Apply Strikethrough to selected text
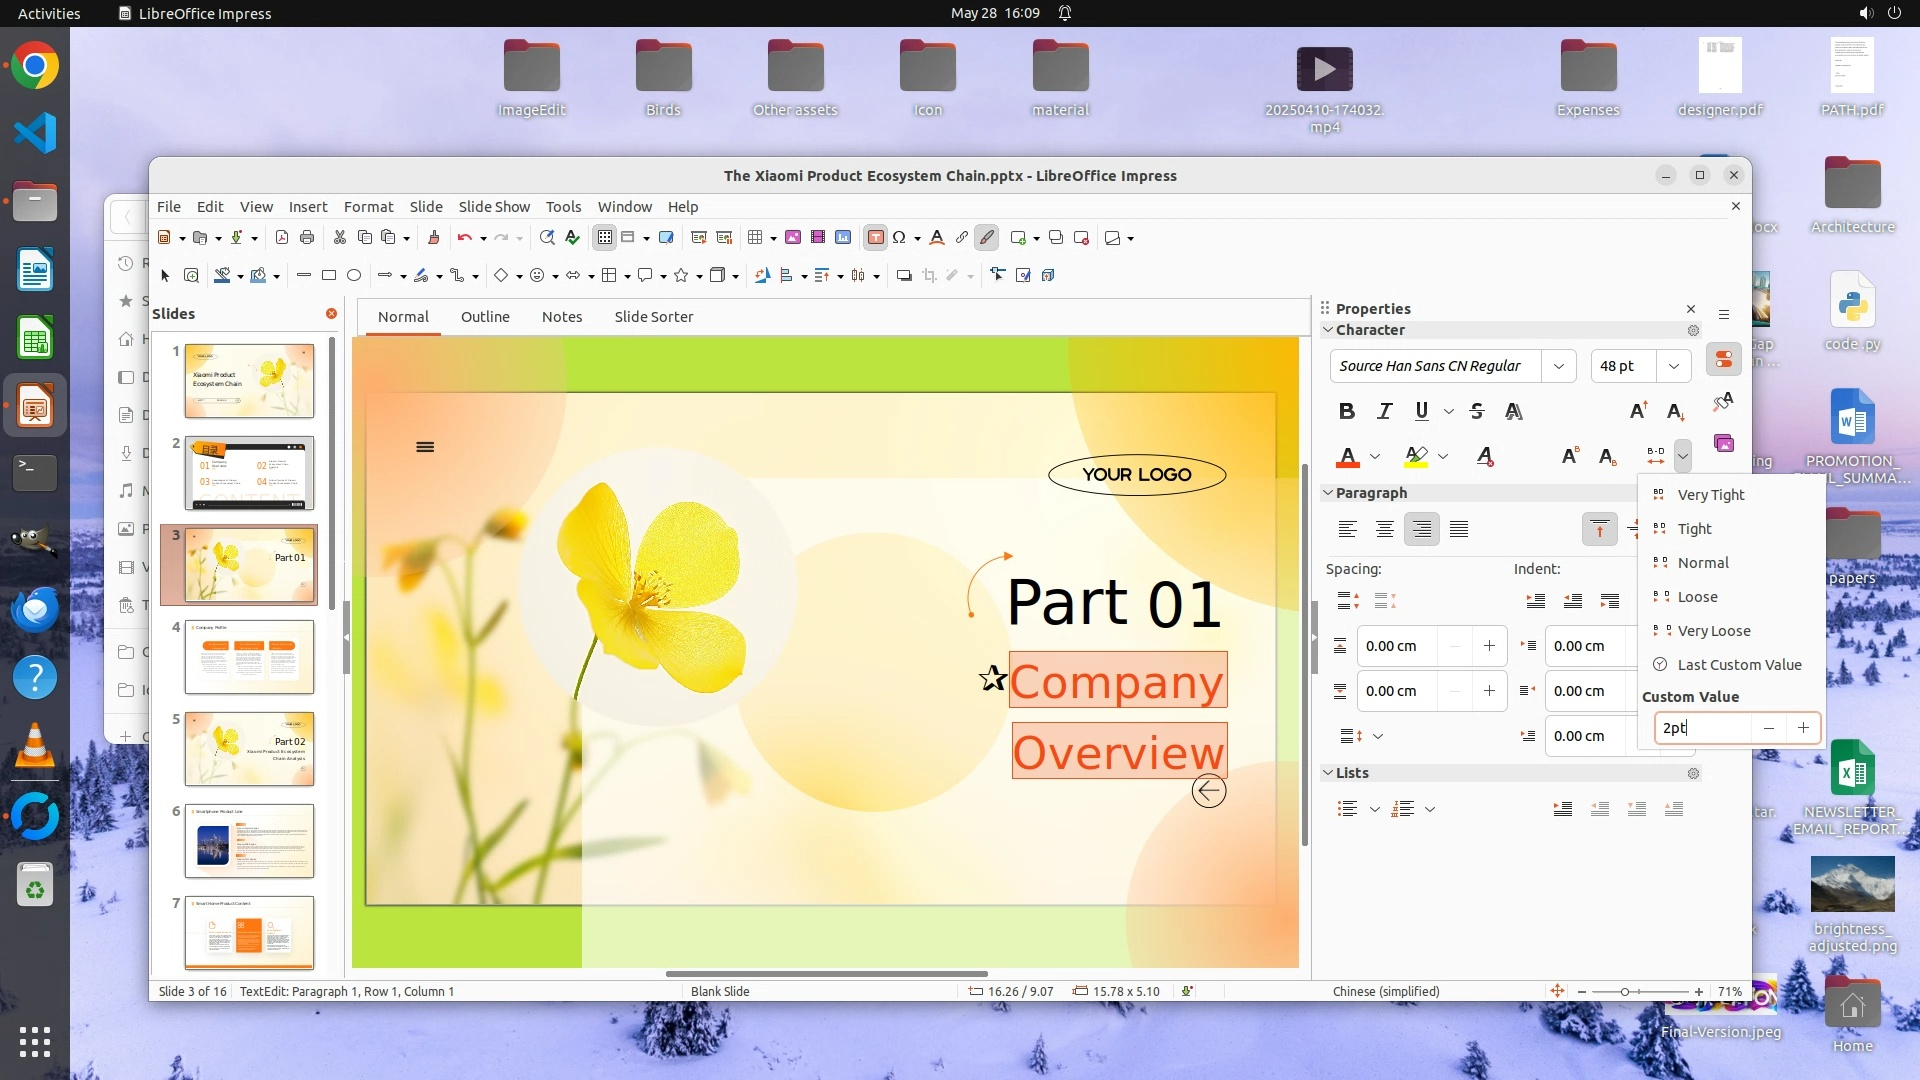 click(1477, 411)
